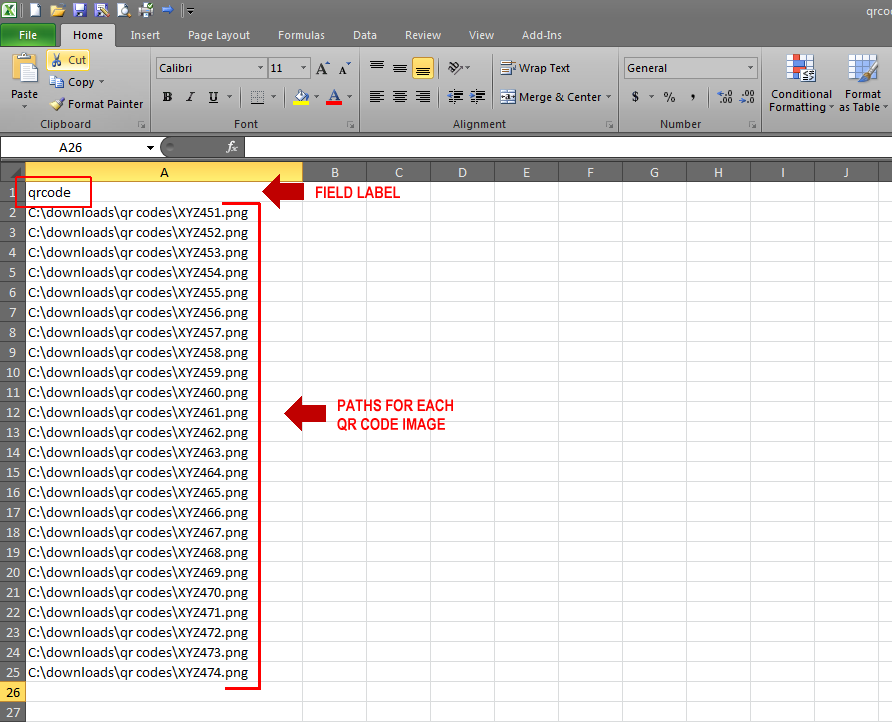Open Font dialog launcher
Screen dimensions: 892x722
[350, 125]
